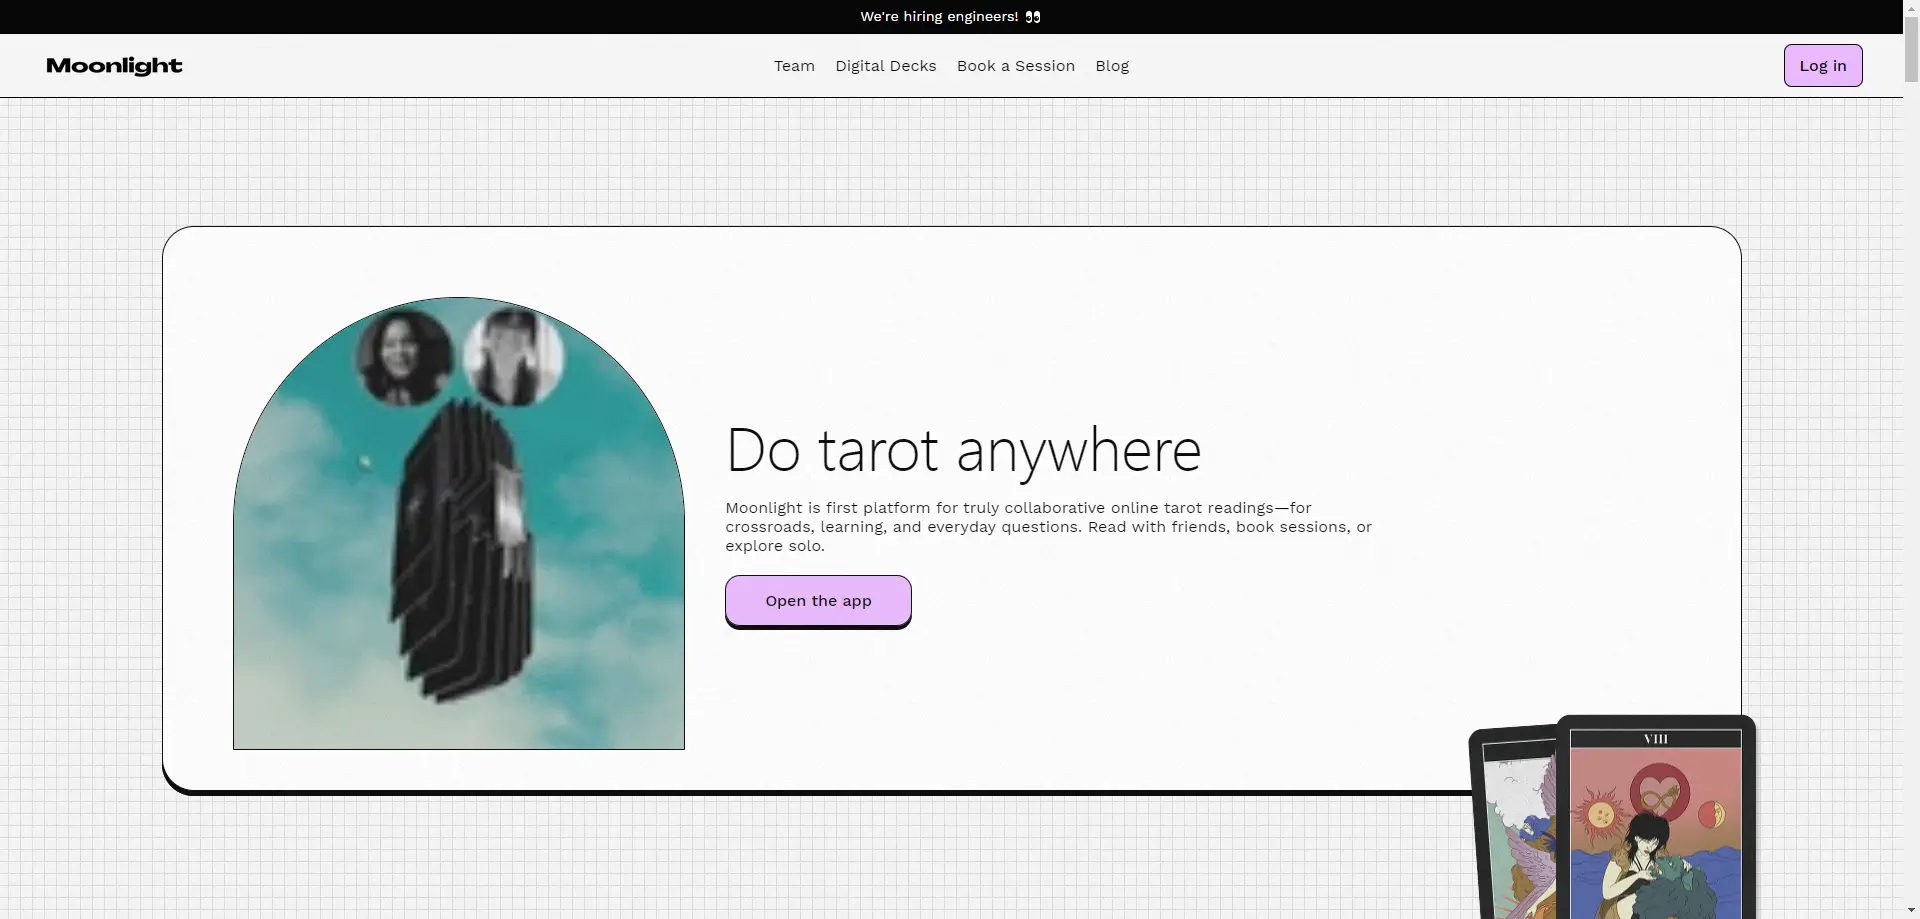Open the Team page
The image size is (1920, 919).
coord(794,66)
